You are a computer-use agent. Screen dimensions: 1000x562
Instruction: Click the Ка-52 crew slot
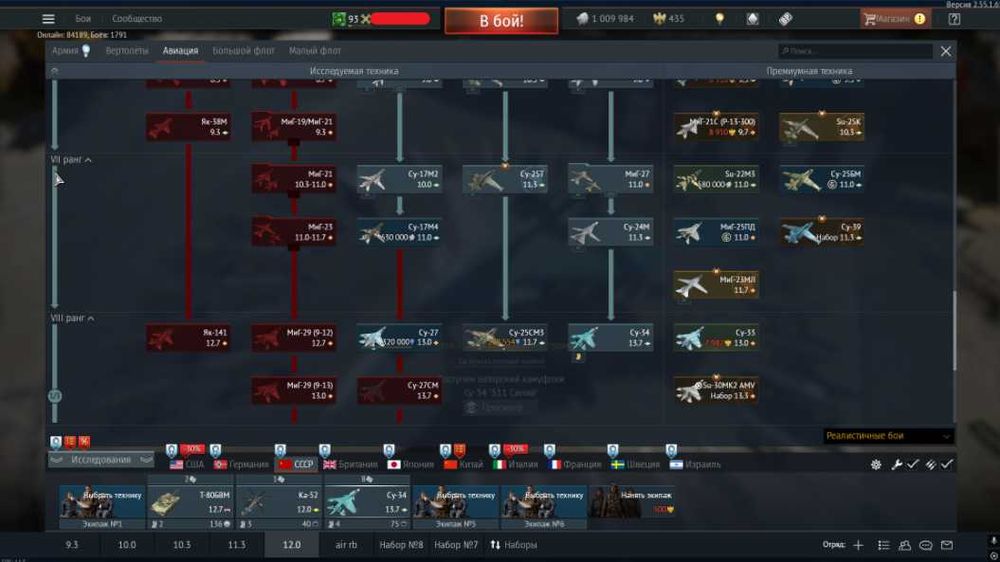pos(278,503)
